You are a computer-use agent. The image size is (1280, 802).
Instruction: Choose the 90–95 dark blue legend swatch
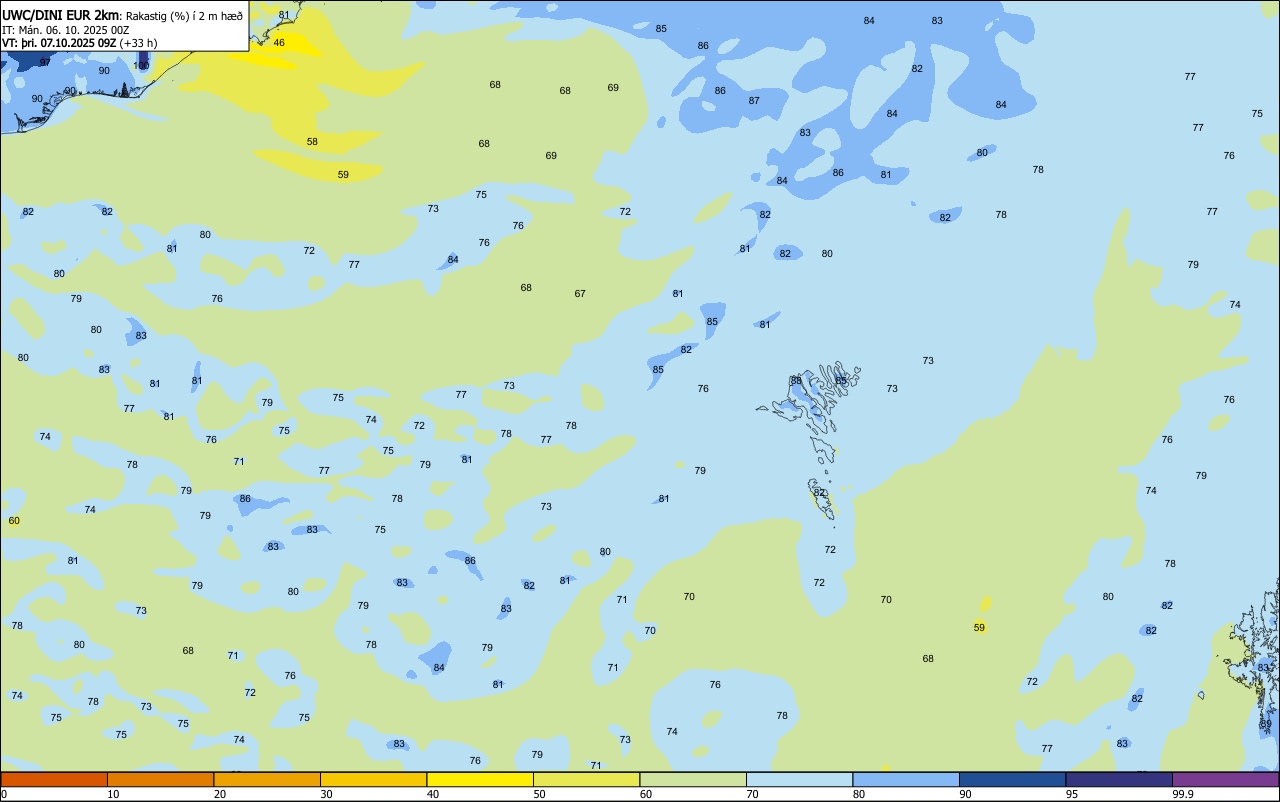(1012, 779)
